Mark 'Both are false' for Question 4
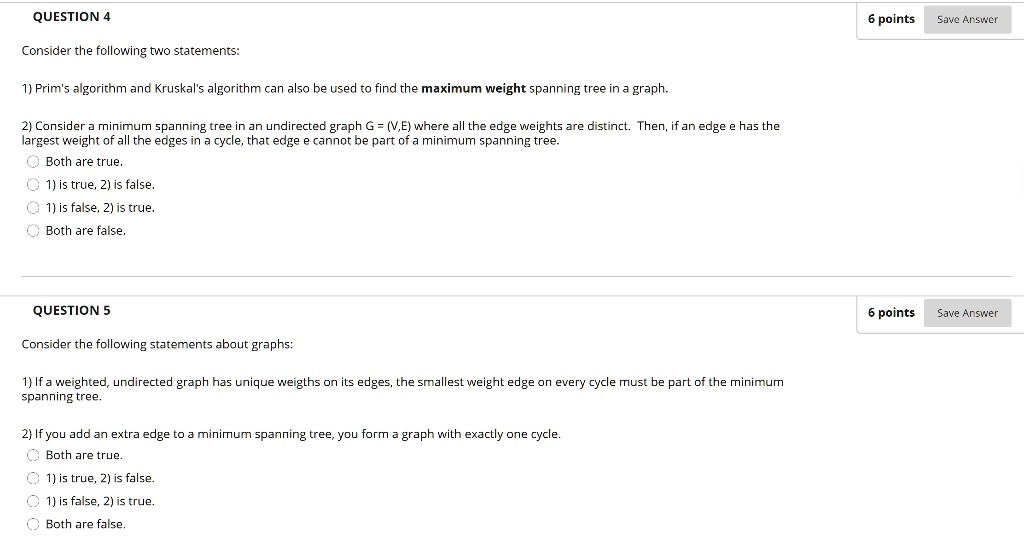The width and height of the screenshot is (1024, 550). [x=33, y=231]
